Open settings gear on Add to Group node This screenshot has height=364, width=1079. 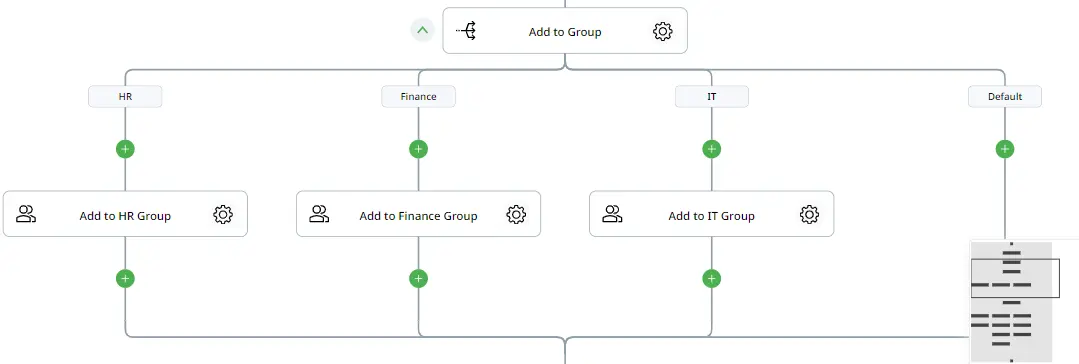coord(662,31)
